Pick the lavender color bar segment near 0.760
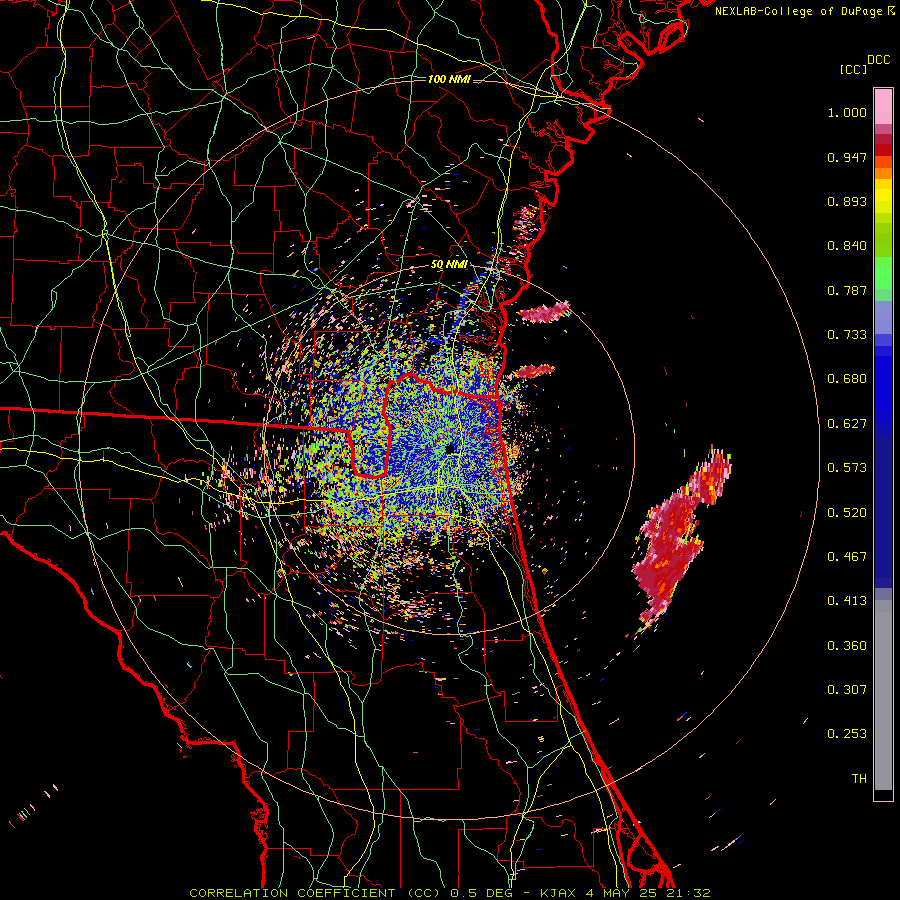 883,317
